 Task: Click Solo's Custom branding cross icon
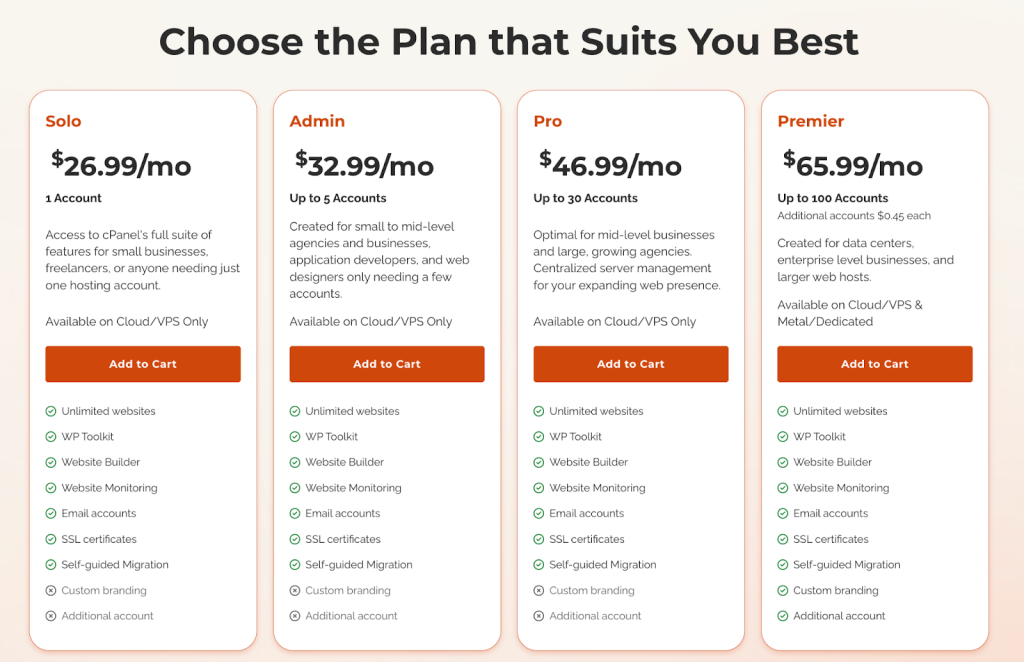click(x=51, y=591)
